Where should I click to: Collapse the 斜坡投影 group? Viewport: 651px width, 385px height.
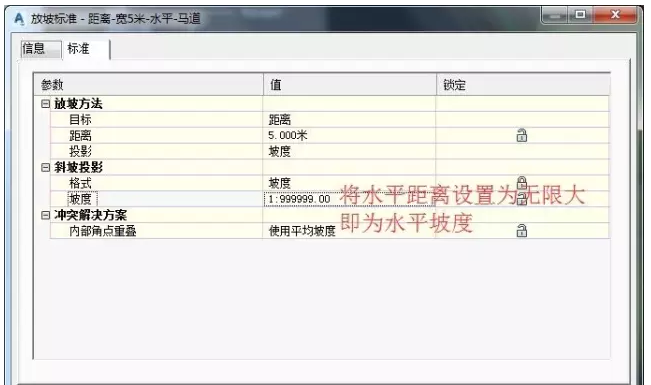[x=46, y=168]
